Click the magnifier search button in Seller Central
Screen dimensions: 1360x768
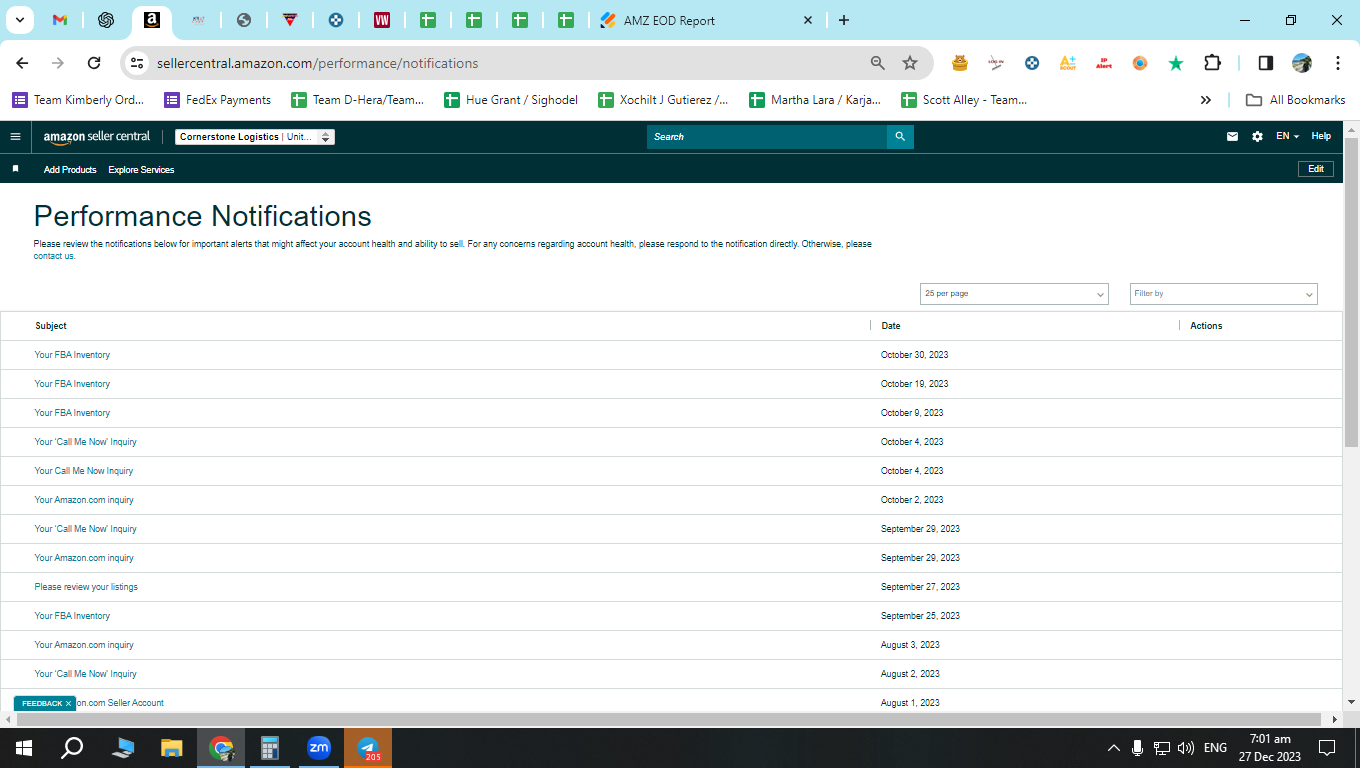pos(900,137)
